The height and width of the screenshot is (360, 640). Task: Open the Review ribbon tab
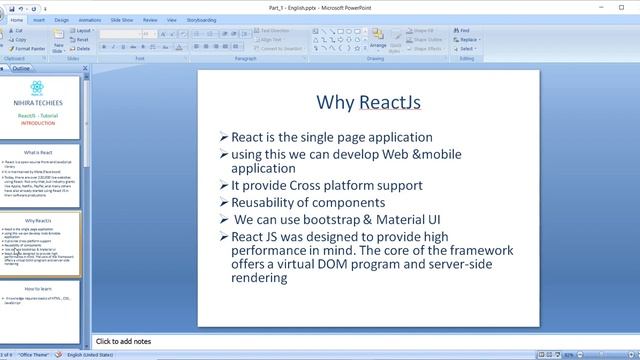click(150, 20)
